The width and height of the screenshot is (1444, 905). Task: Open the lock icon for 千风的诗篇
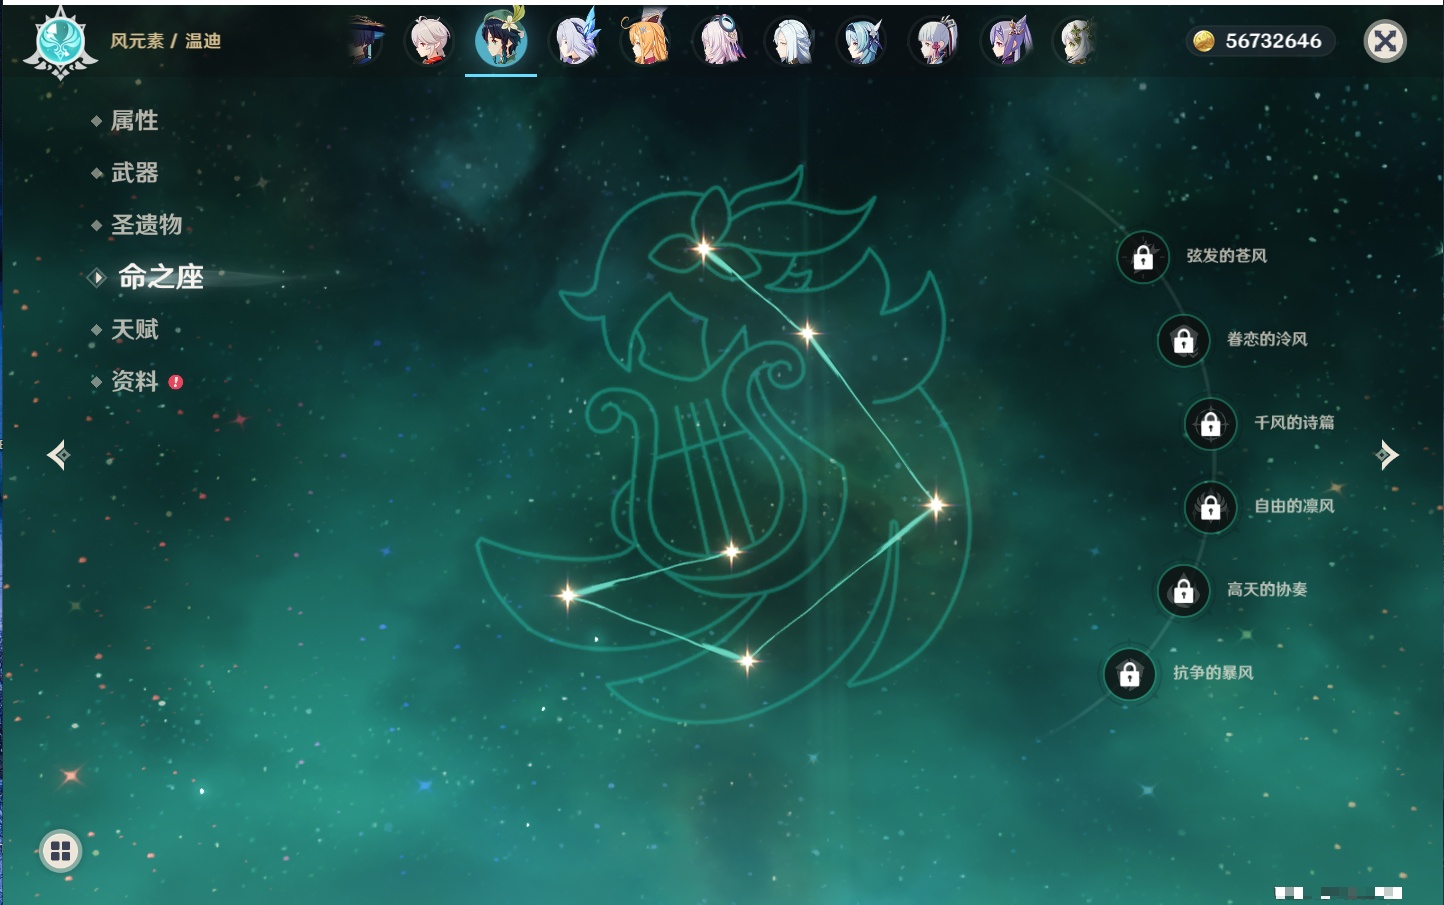point(1211,423)
